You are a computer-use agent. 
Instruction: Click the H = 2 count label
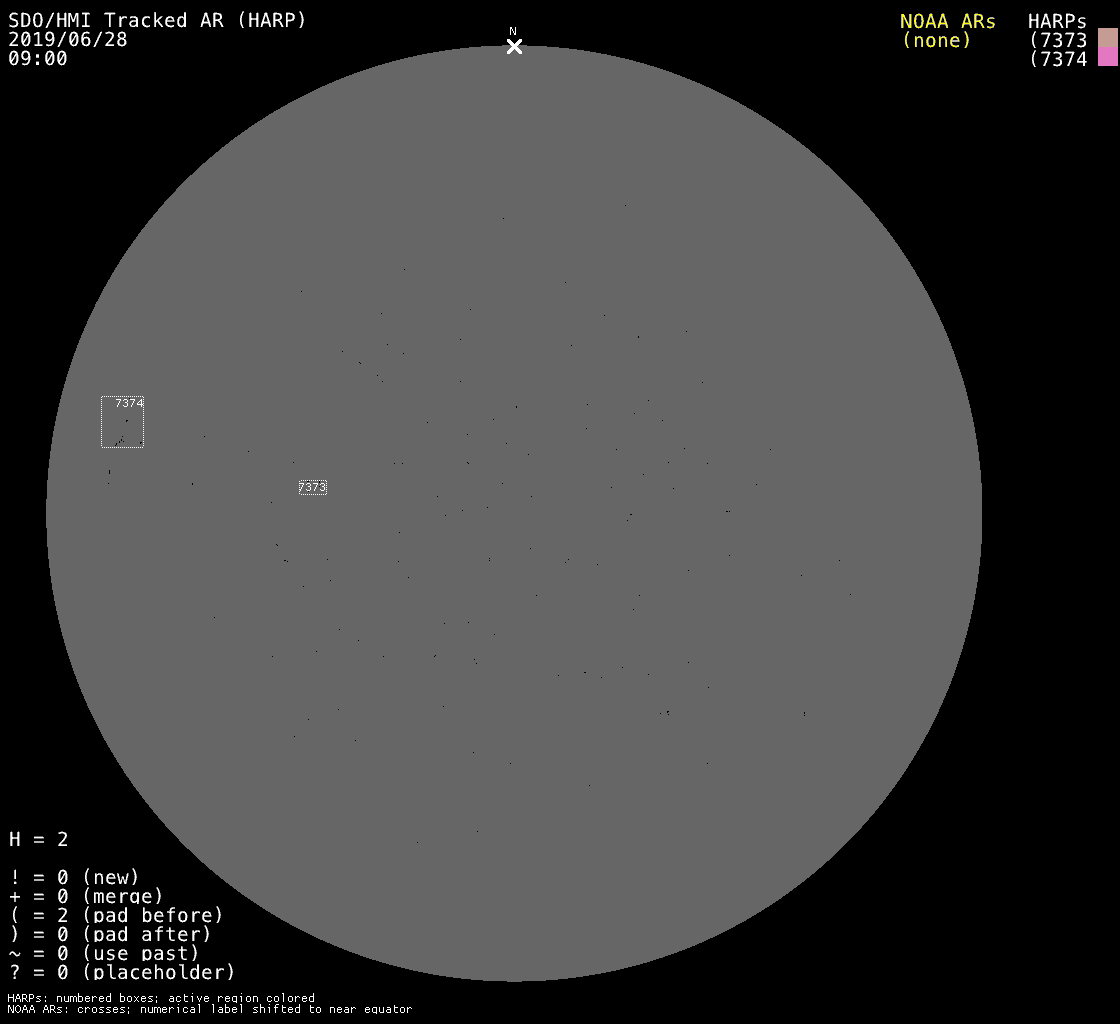(39, 839)
